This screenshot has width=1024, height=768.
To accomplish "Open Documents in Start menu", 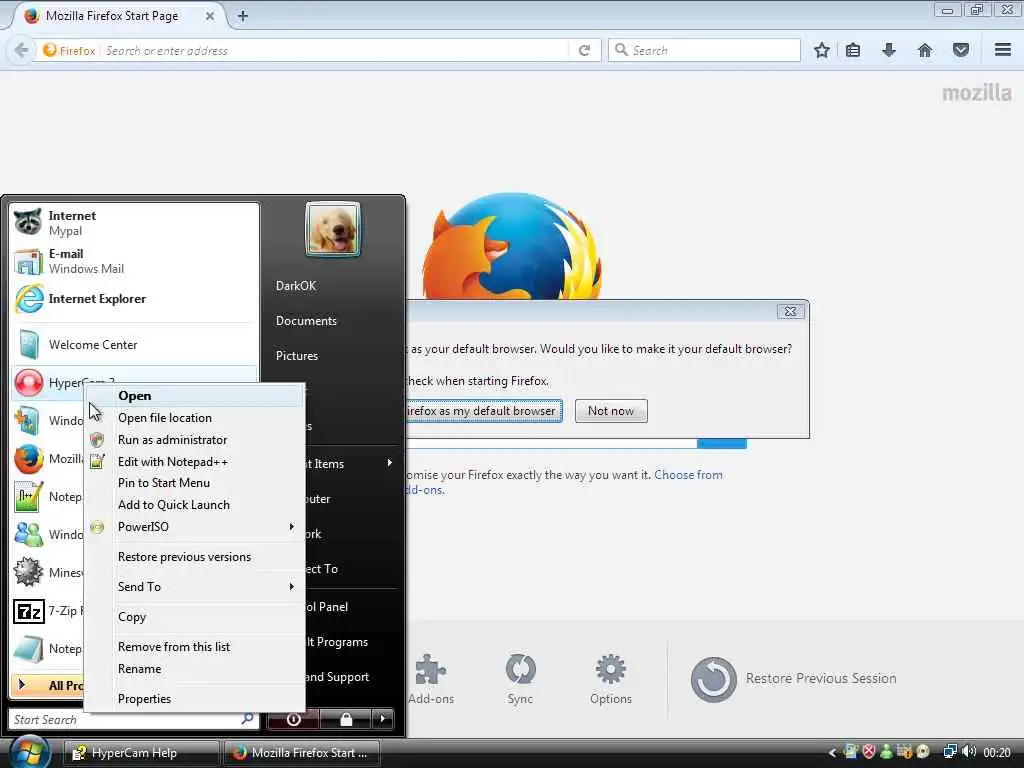I will click(x=306, y=321).
